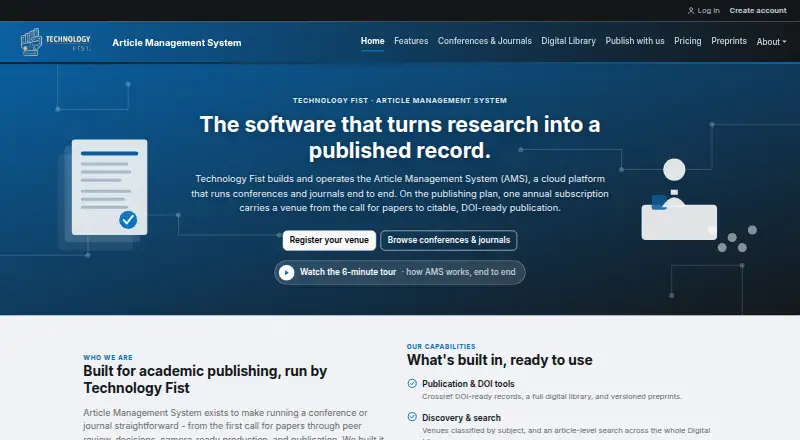Go to Preprints in the navigation
The height and width of the screenshot is (440, 800).
point(729,41)
